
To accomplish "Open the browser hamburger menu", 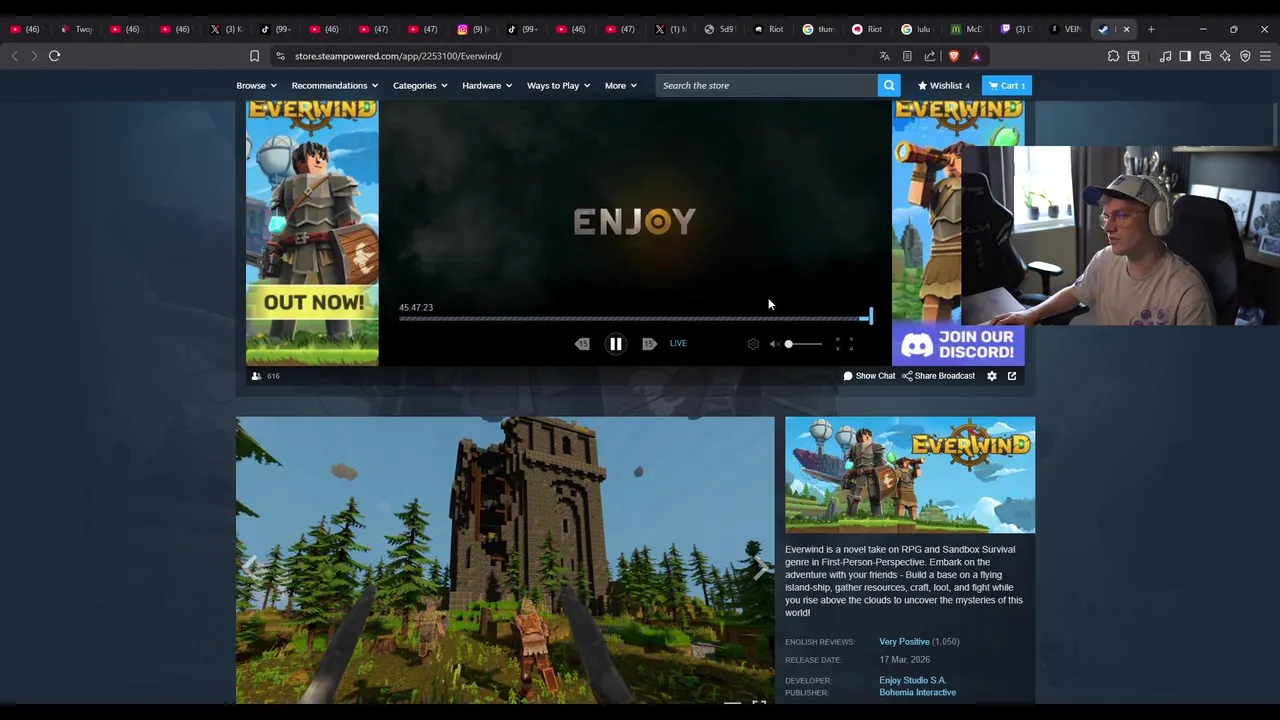I will (1265, 56).
